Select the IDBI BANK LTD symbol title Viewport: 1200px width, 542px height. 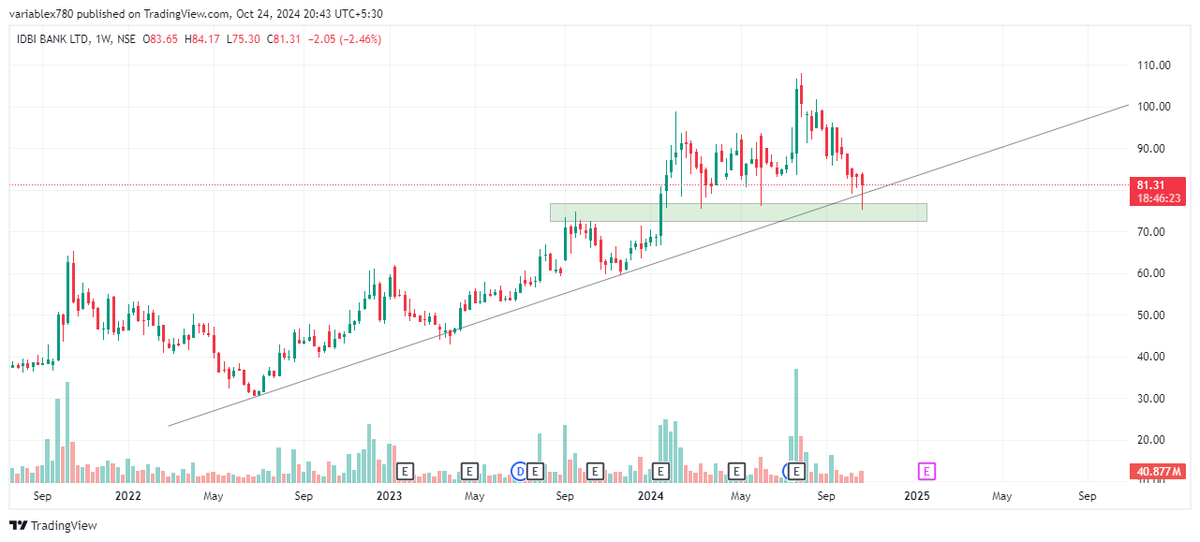click(51, 39)
